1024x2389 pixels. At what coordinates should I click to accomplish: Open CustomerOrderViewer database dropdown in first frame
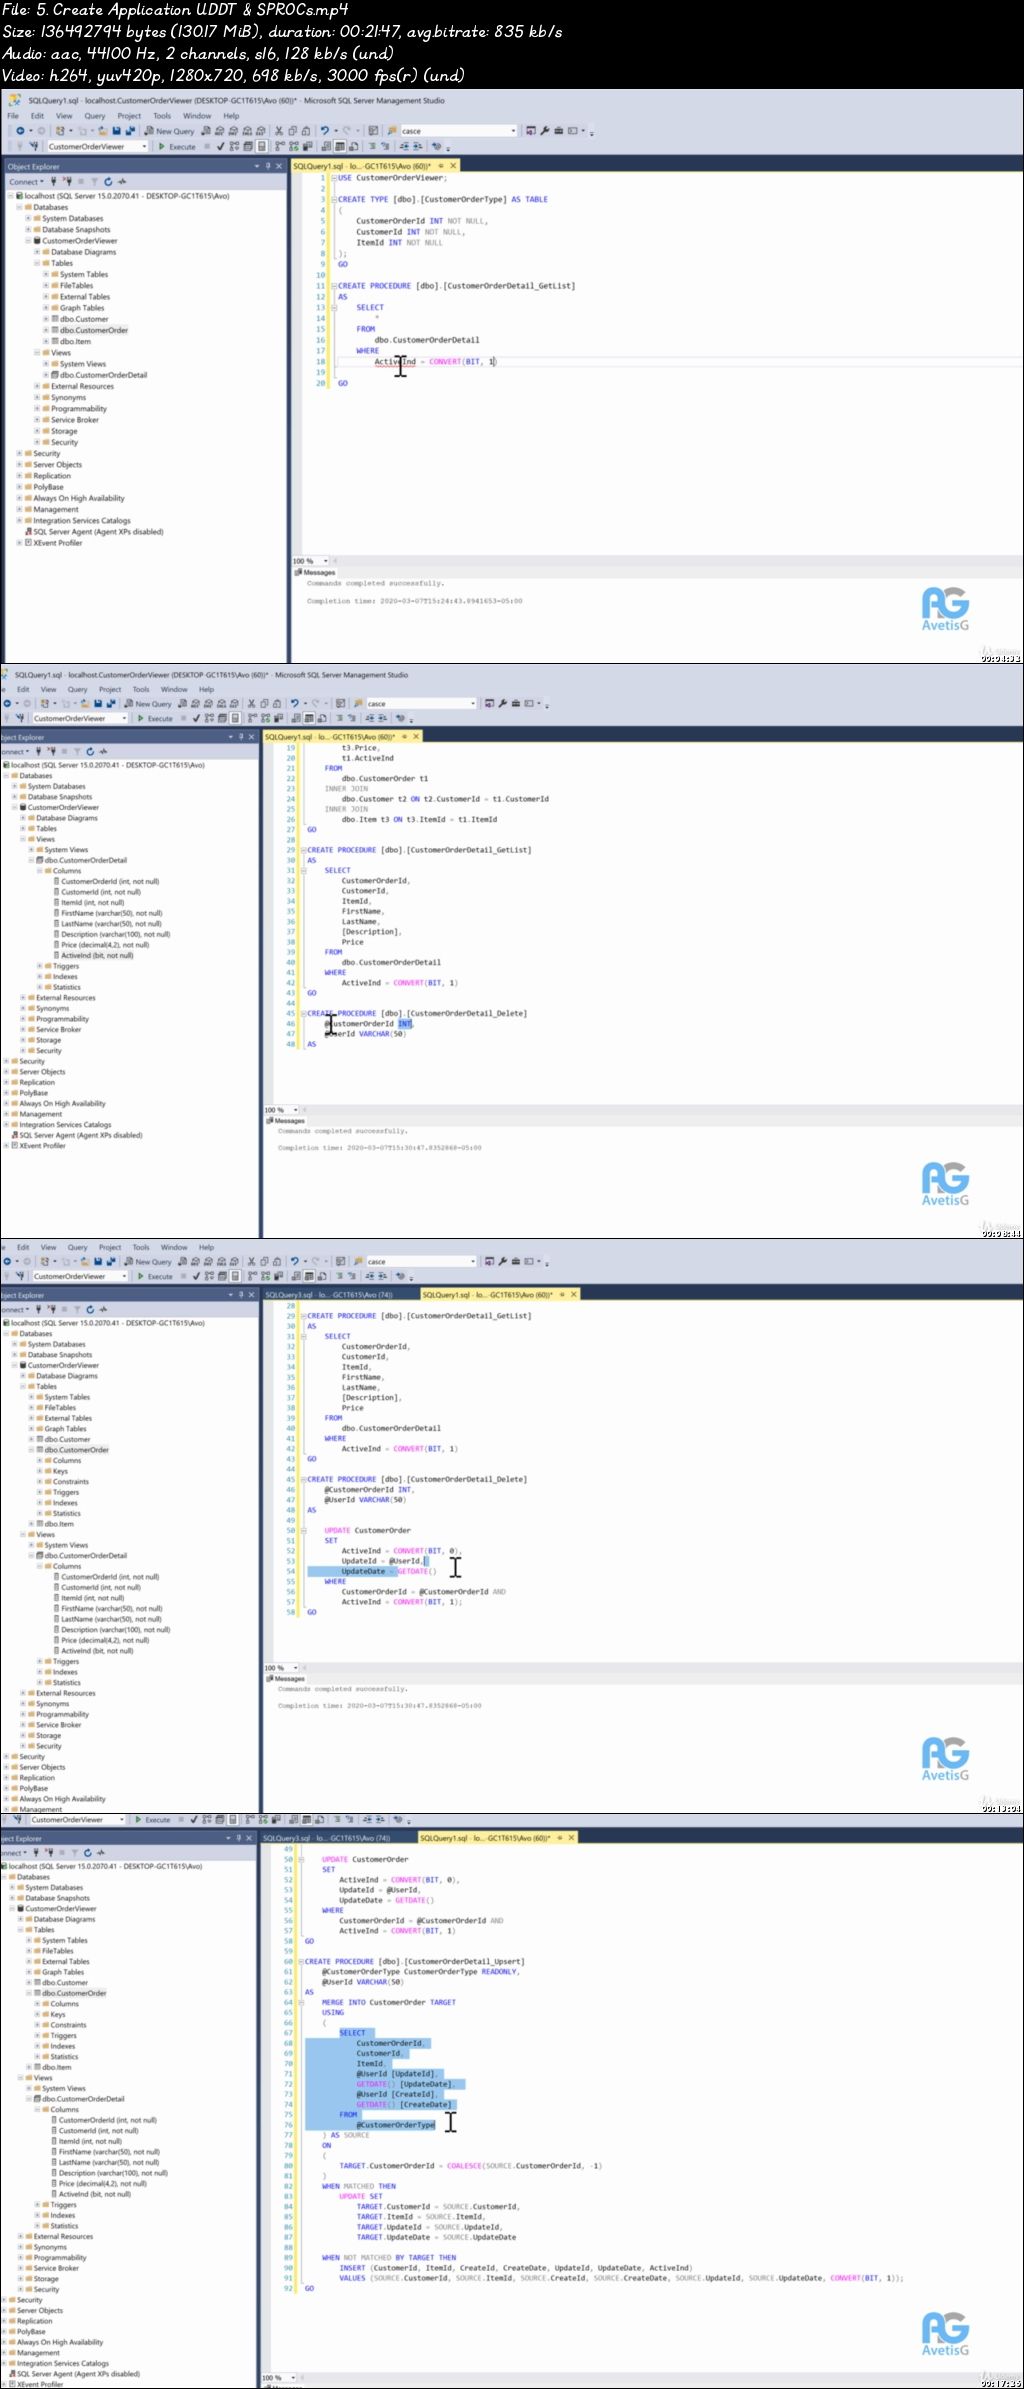pyautogui.click(x=97, y=147)
